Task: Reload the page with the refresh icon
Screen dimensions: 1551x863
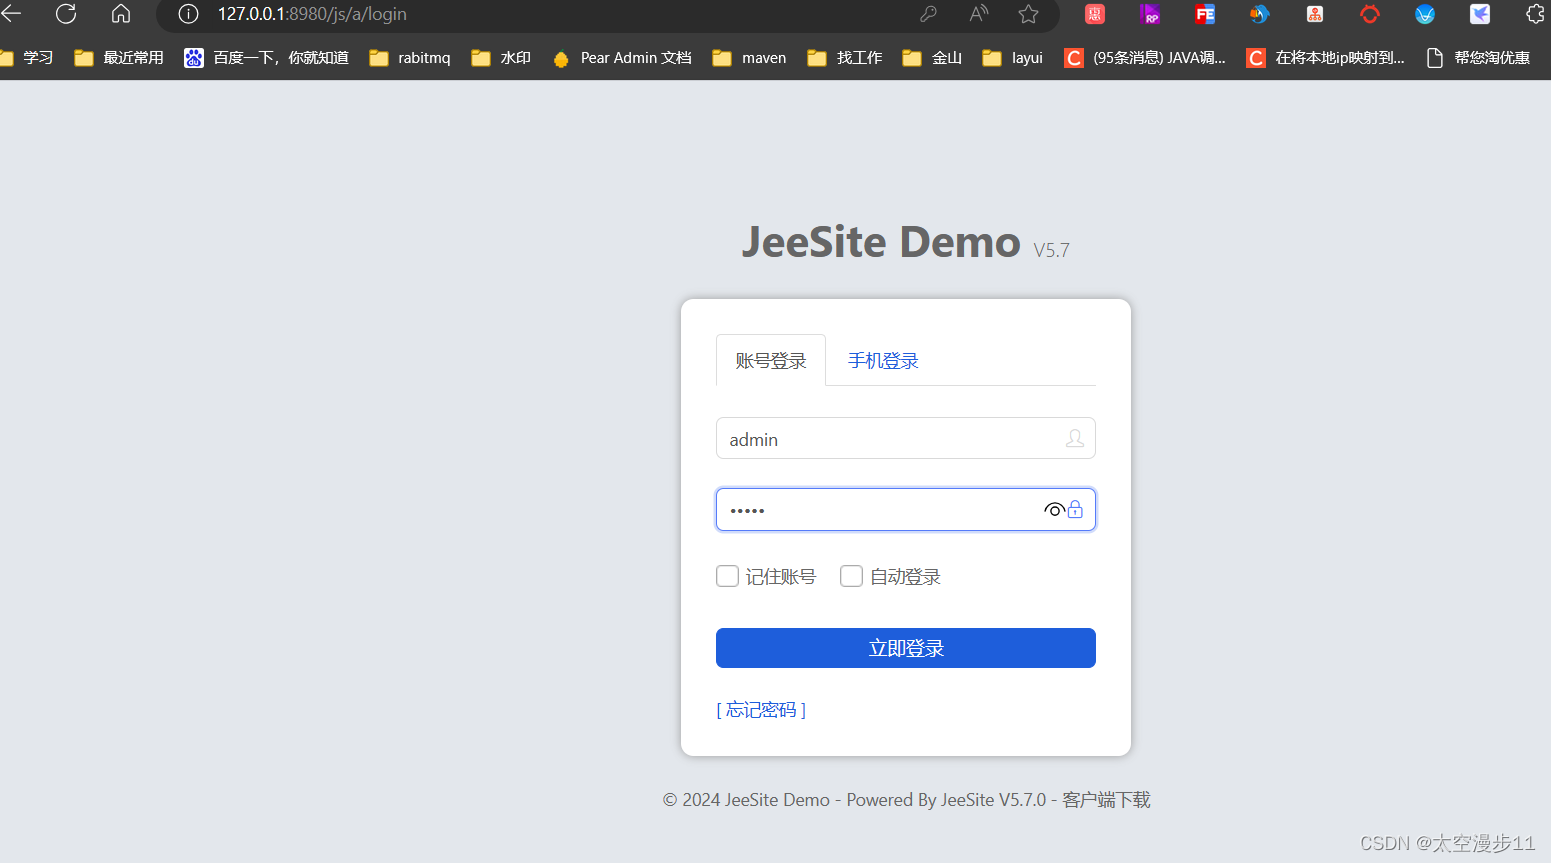Action: (66, 14)
